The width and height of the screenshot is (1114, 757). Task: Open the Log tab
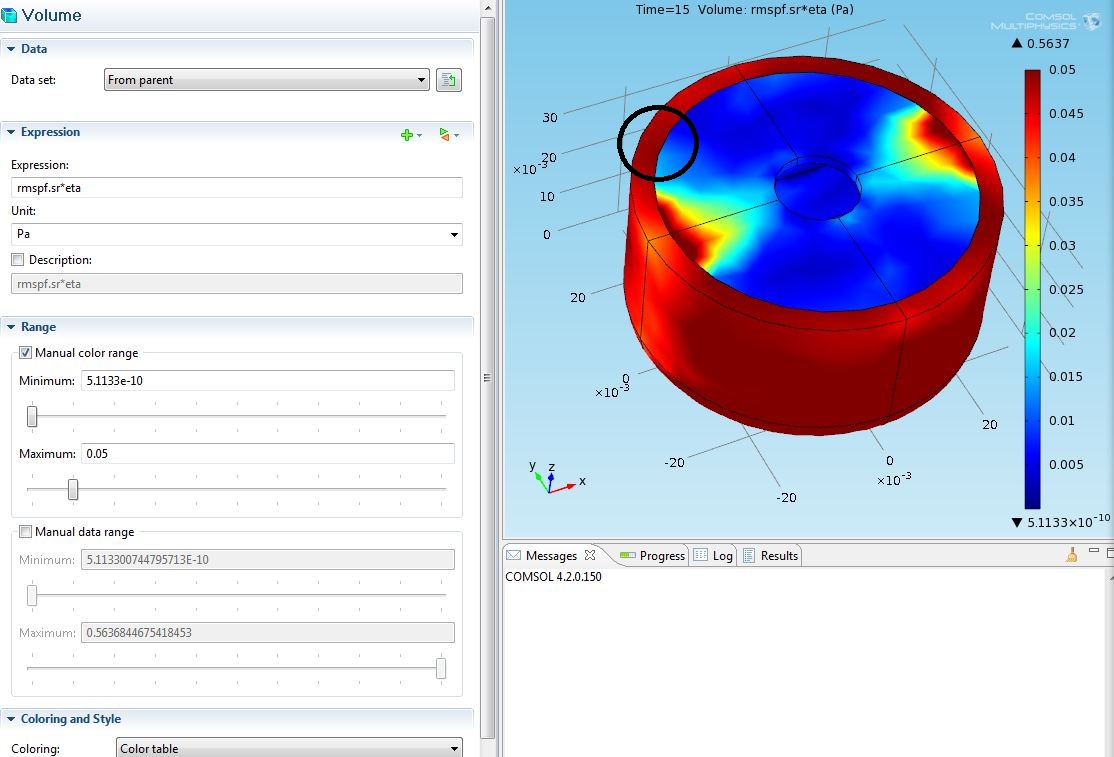click(x=714, y=555)
